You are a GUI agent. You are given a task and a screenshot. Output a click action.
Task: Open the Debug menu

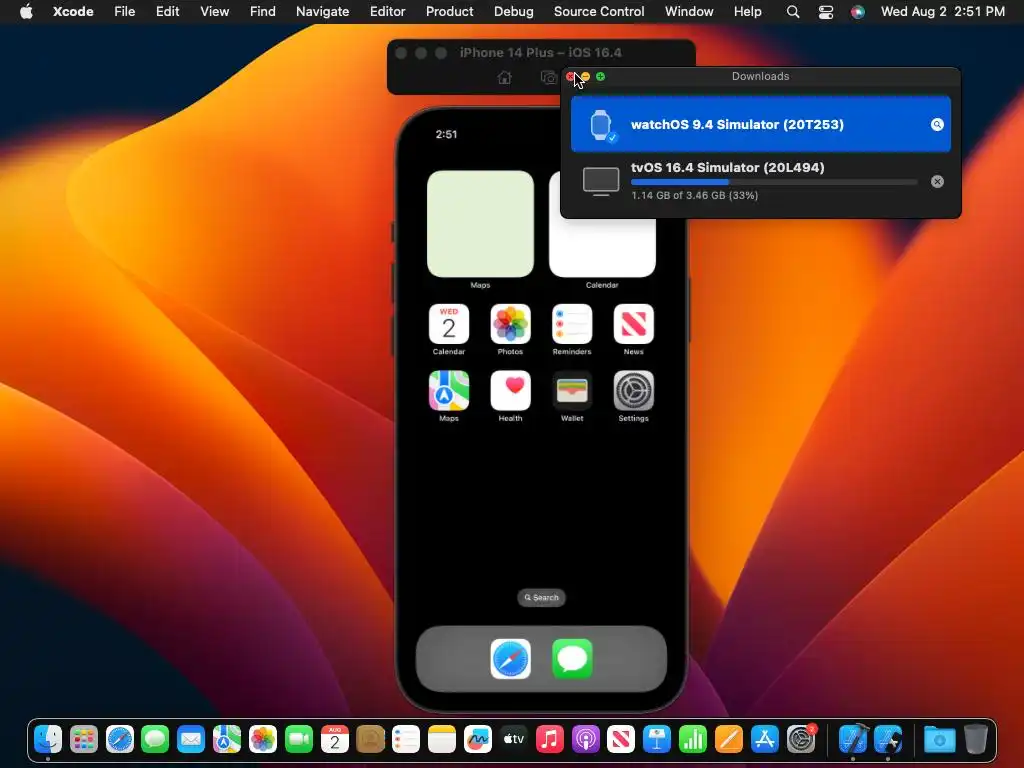[513, 12]
